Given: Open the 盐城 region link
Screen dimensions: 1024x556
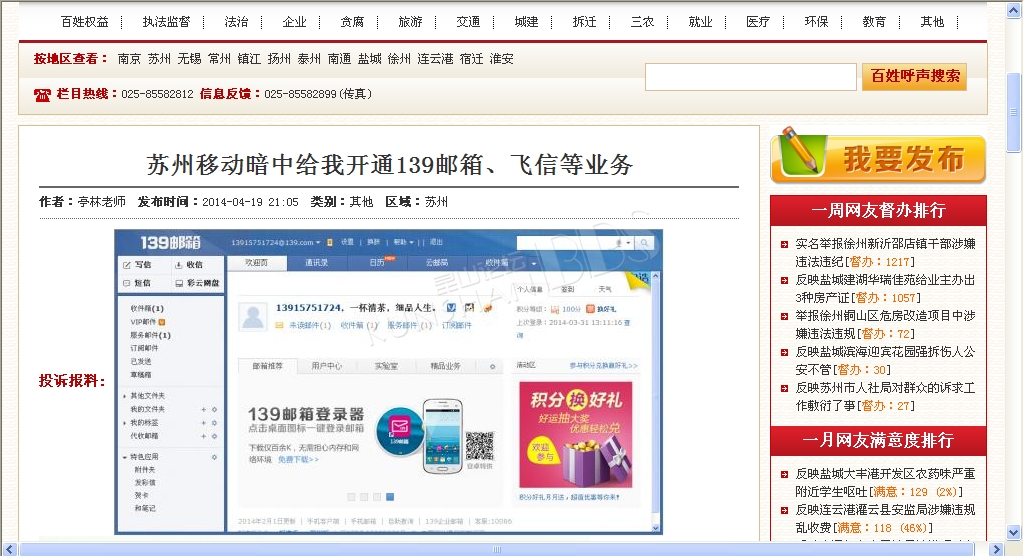Looking at the screenshot, I should tap(370, 59).
